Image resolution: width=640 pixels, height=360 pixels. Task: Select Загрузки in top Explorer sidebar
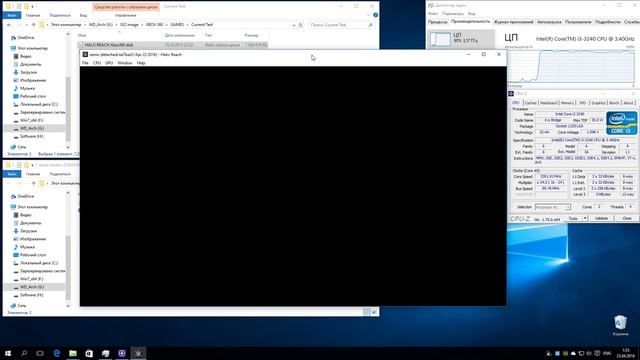28,72
